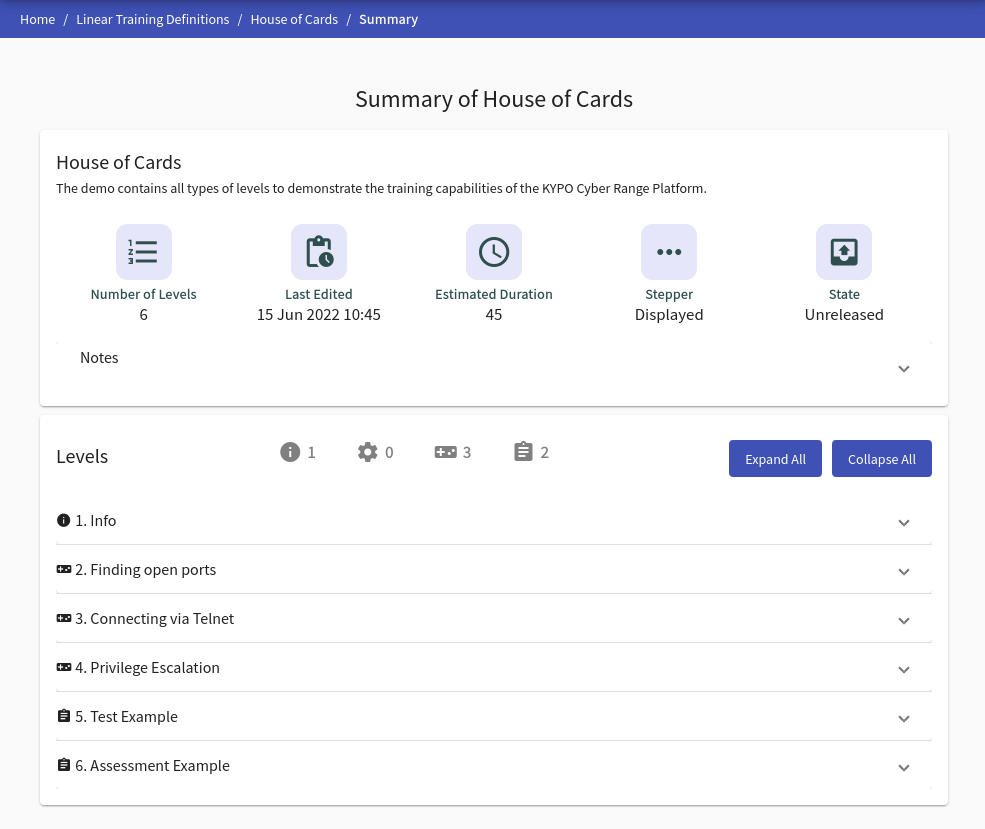Screen dimensions: 985x829
Task: Click the demo description text
Action: pos(381,188)
